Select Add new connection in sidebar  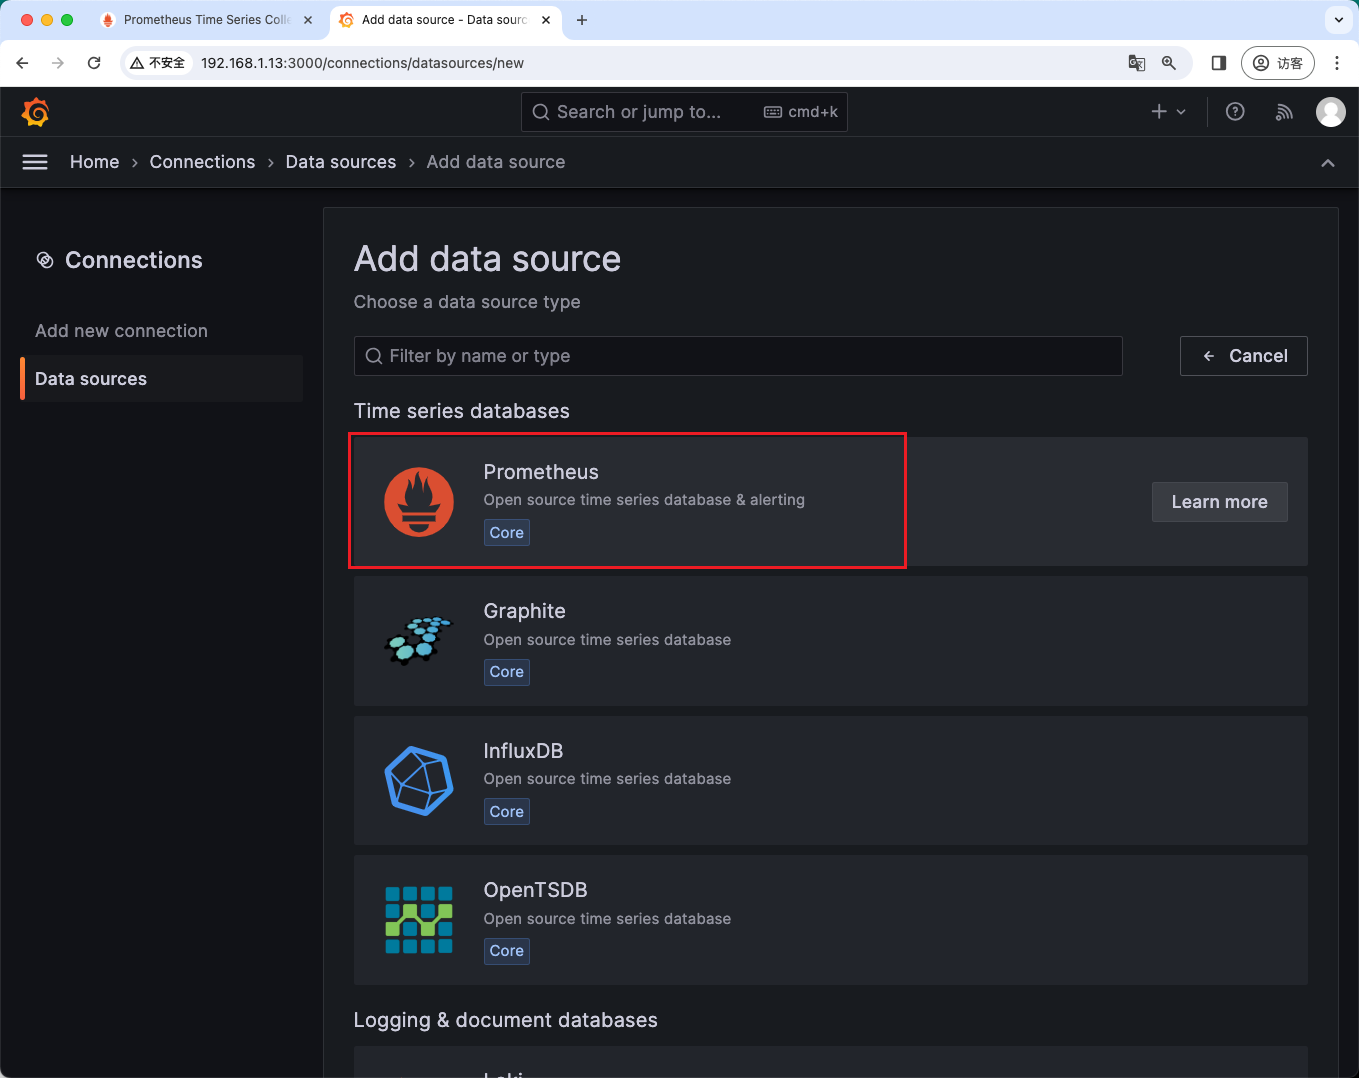coord(121,331)
